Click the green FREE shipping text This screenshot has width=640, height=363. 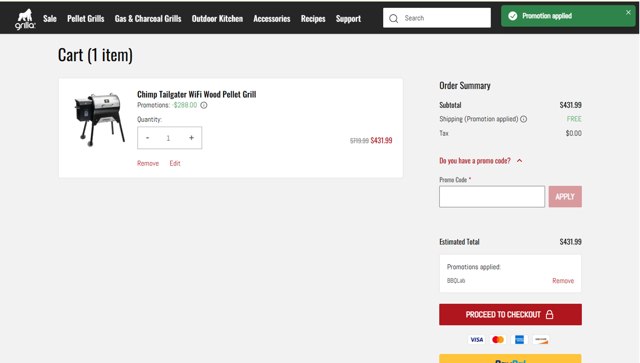(574, 119)
